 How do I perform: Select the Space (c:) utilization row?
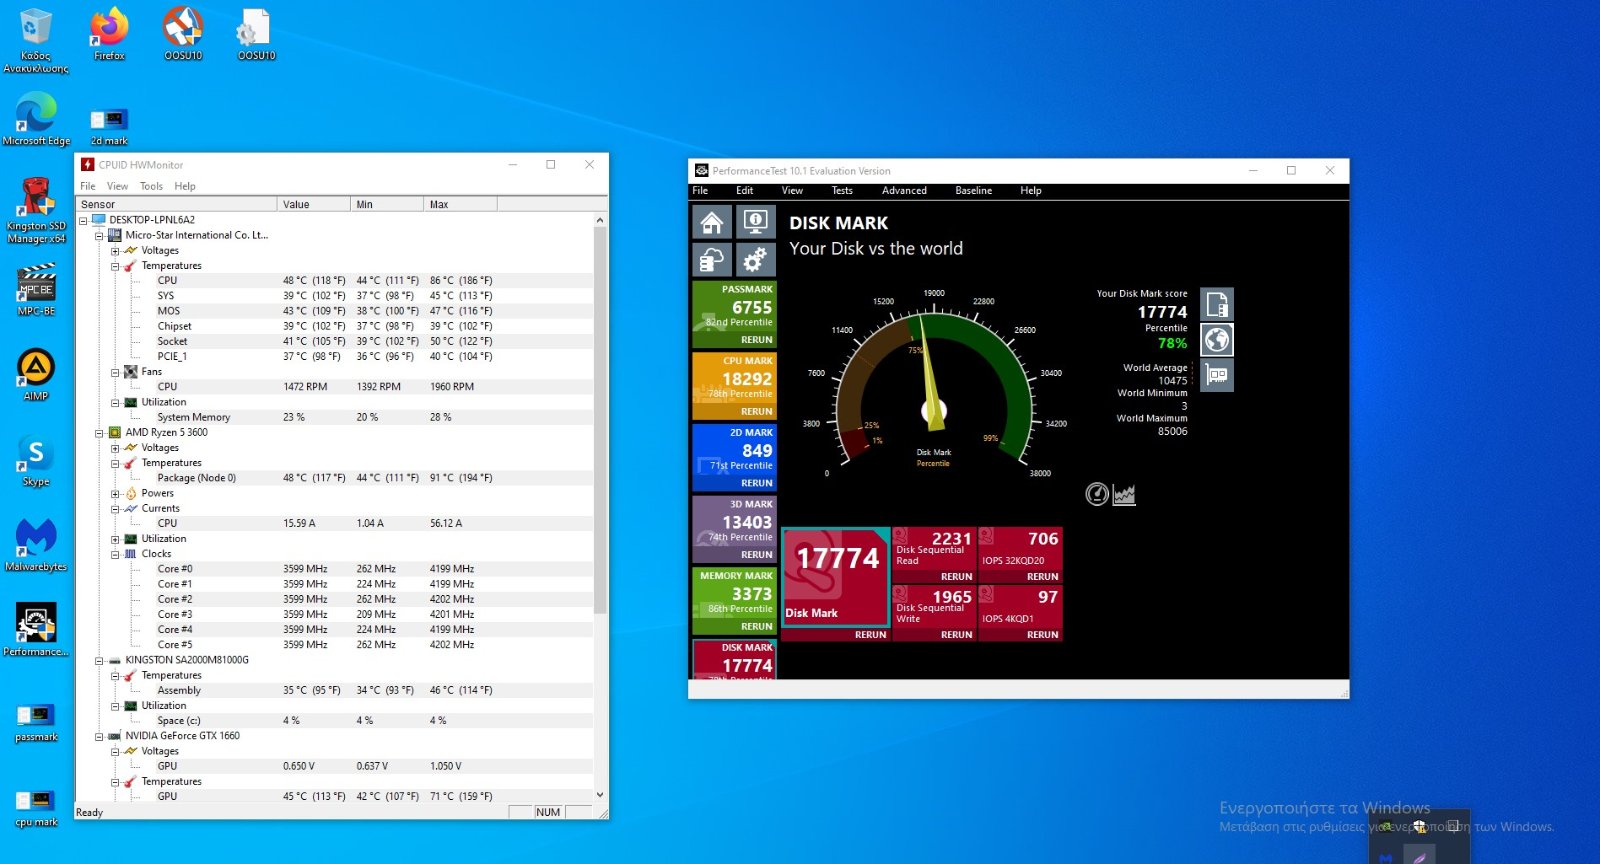pos(335,721)
